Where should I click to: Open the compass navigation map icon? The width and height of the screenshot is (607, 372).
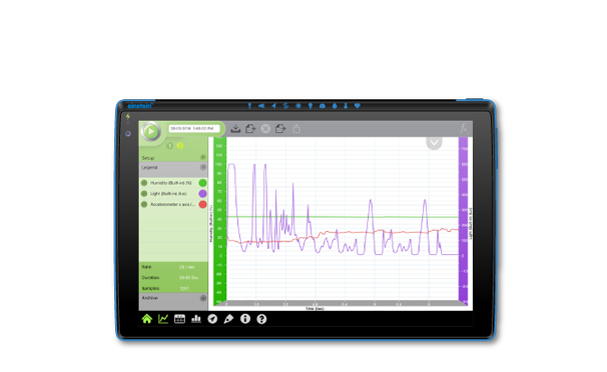click(x=213, y=319)
